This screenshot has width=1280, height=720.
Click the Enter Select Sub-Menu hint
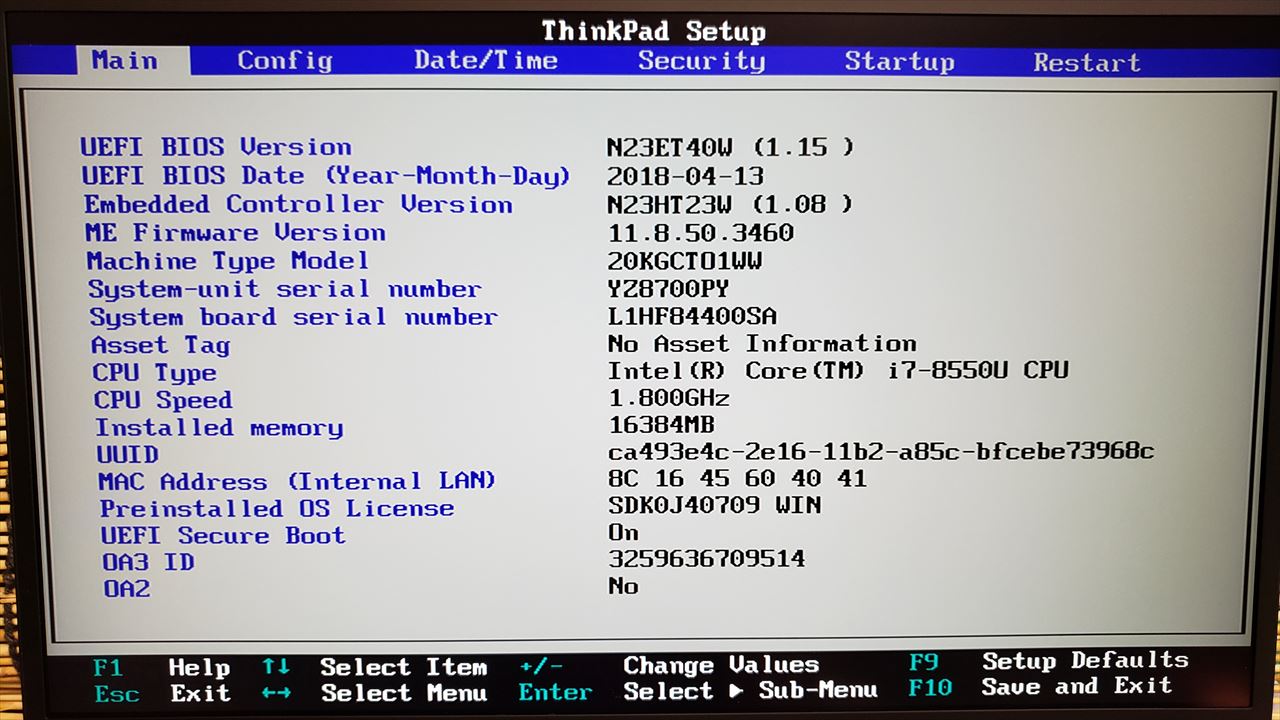tap(698, 691)
